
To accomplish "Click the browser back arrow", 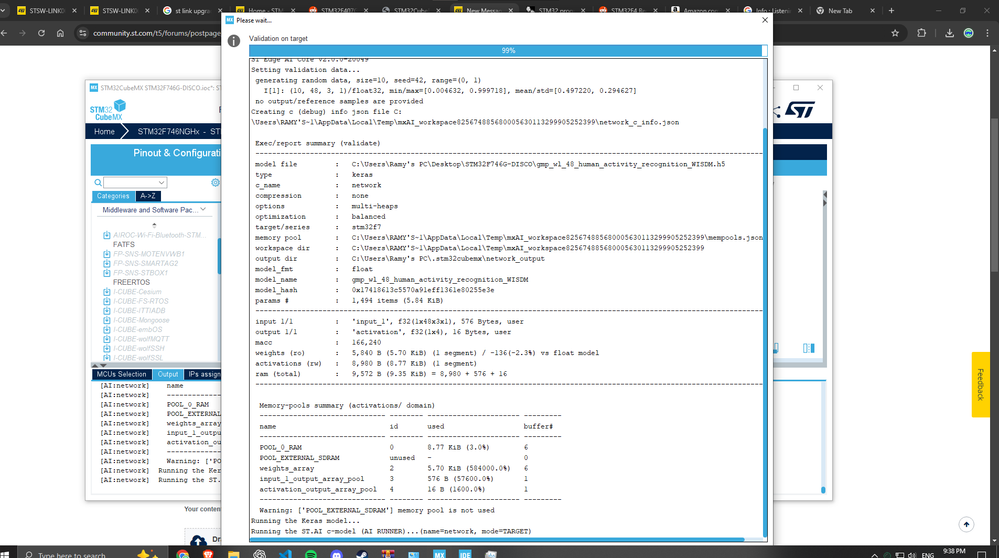I will (x=4, y=33).
